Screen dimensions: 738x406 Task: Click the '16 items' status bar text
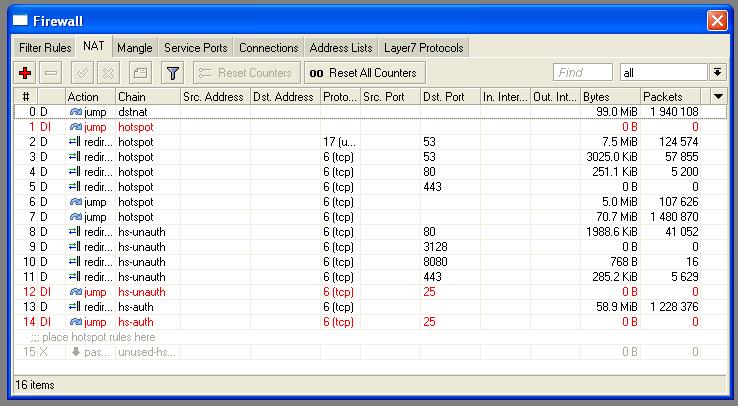[35, 385]
